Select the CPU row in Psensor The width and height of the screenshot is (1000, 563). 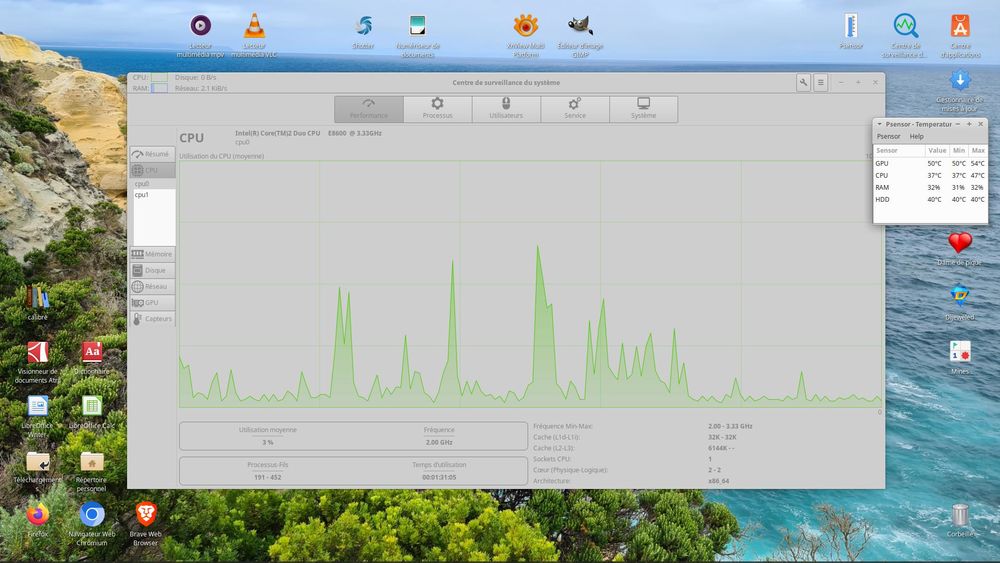[930, 175]
